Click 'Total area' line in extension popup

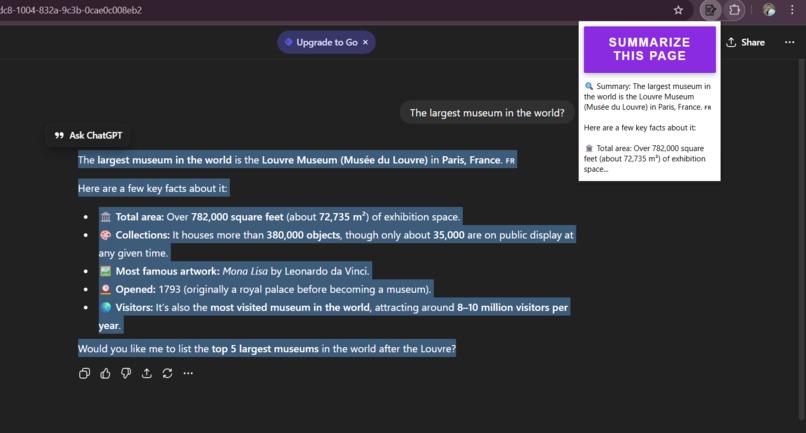tap(645, 158)
